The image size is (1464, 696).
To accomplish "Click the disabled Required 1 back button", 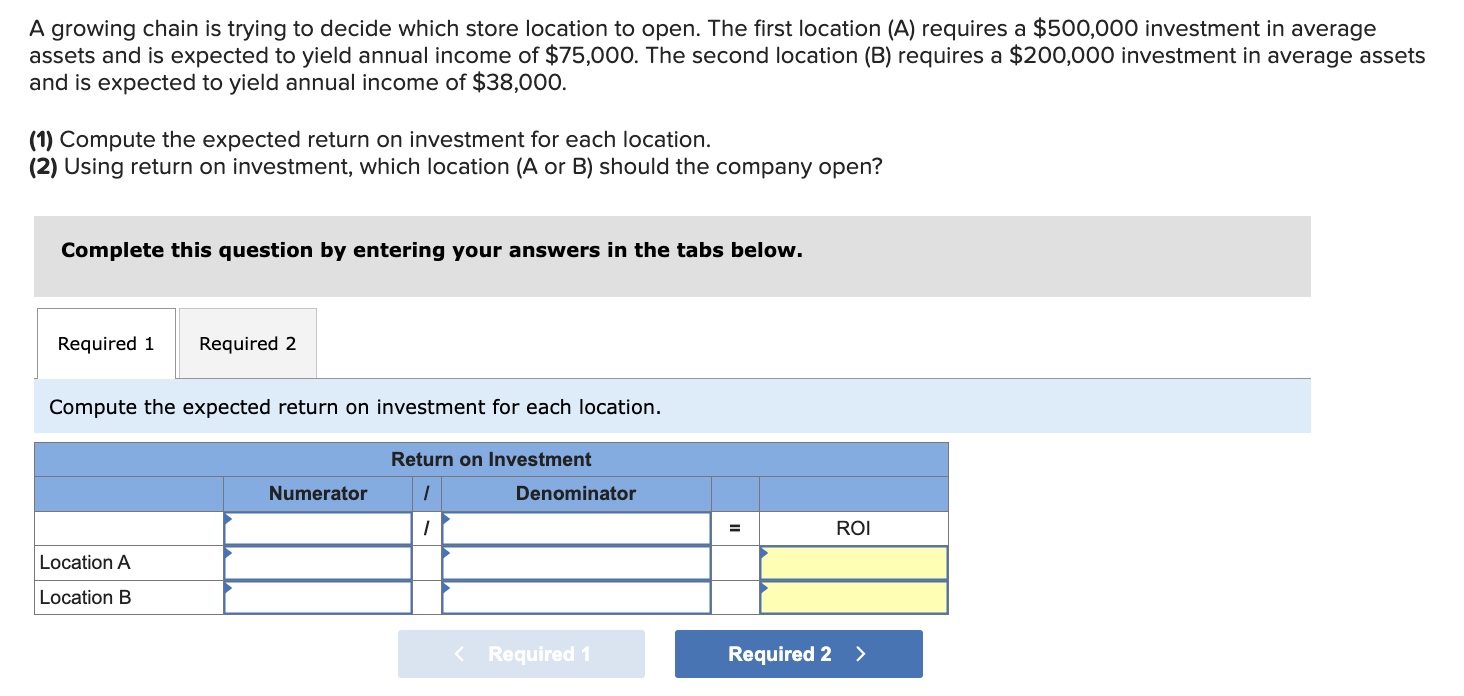I will coord(521,653).
